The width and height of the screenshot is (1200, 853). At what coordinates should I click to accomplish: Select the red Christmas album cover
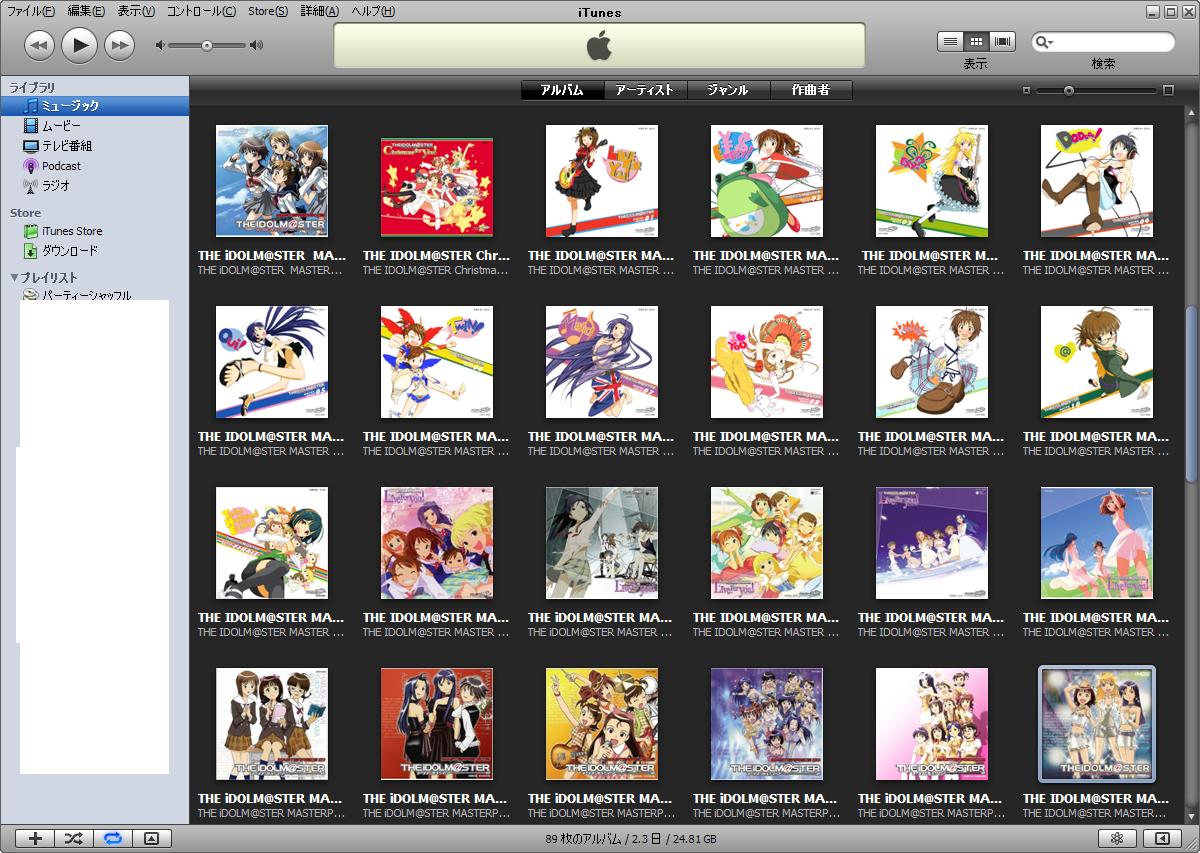pos(437,187)
